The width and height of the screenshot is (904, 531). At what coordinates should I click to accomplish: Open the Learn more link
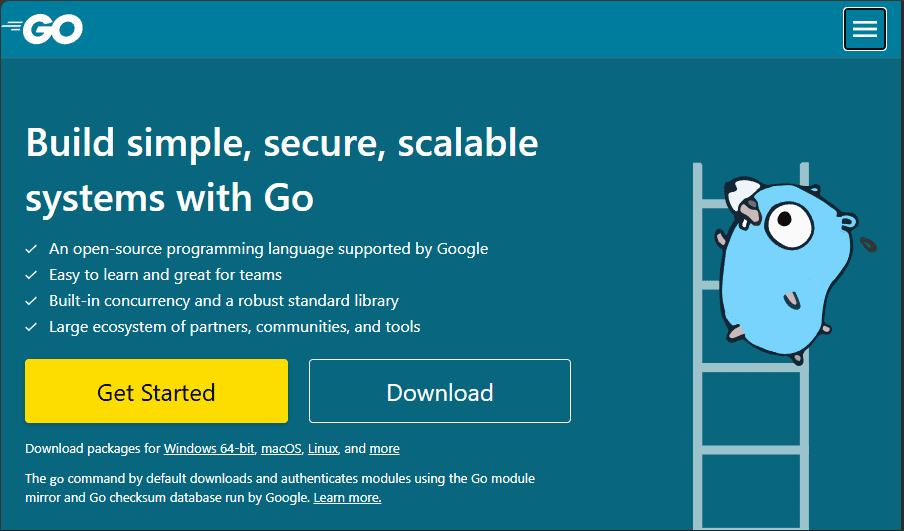[x=347, y=498]
